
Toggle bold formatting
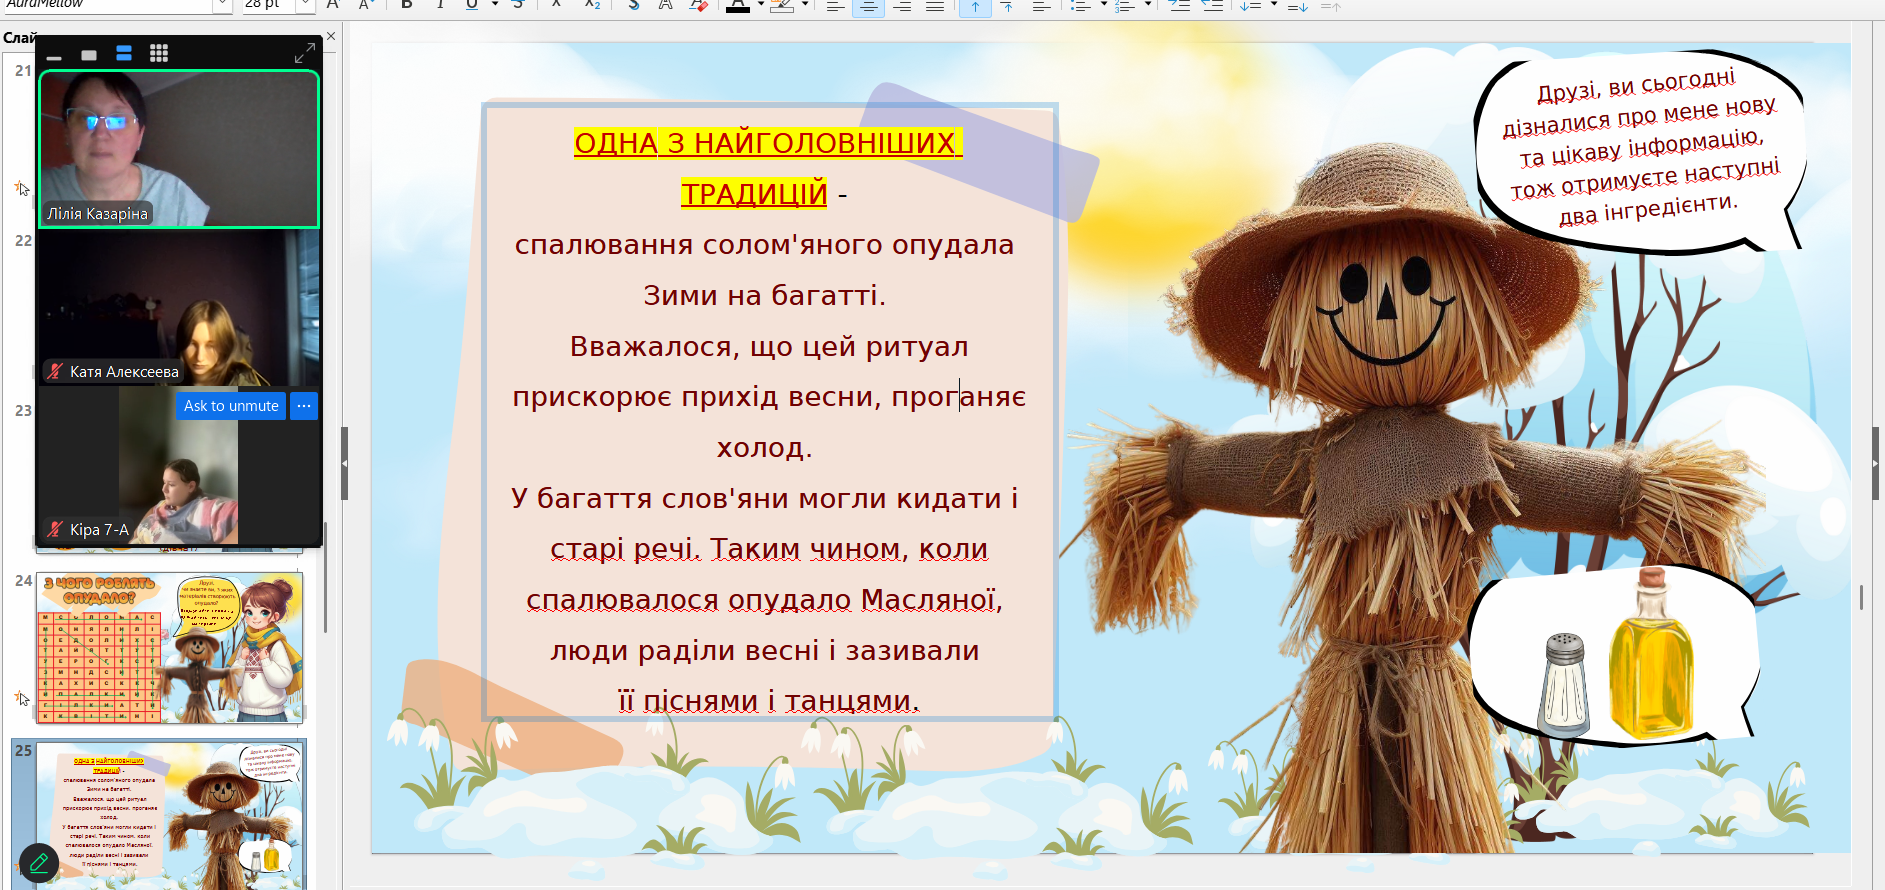[x=407, y=5]
